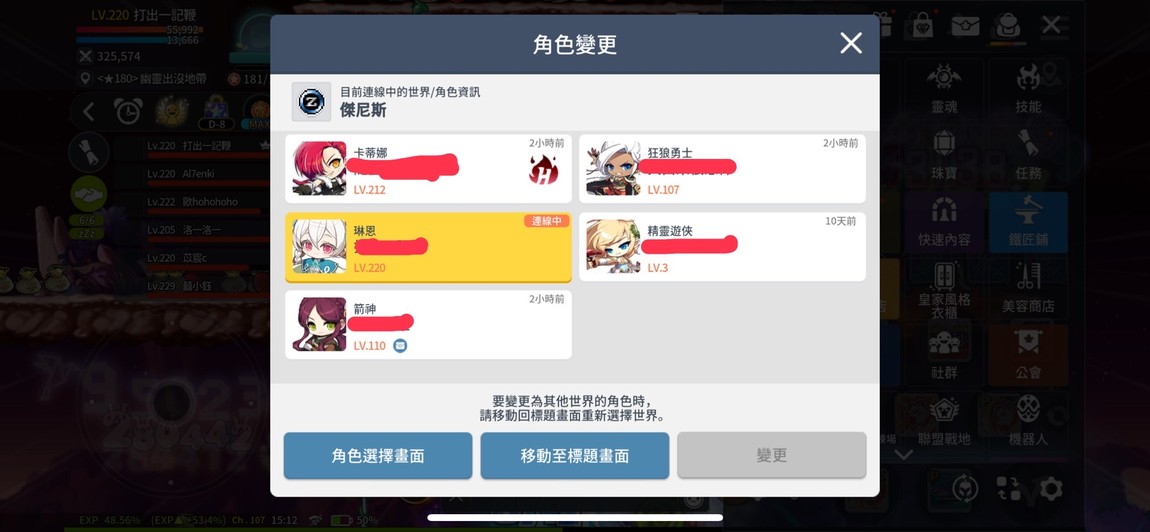1150x532 pixels.
Task: Click the 傑尼斯 world icon
Action: pyautogui.click(x=312, y=102)
